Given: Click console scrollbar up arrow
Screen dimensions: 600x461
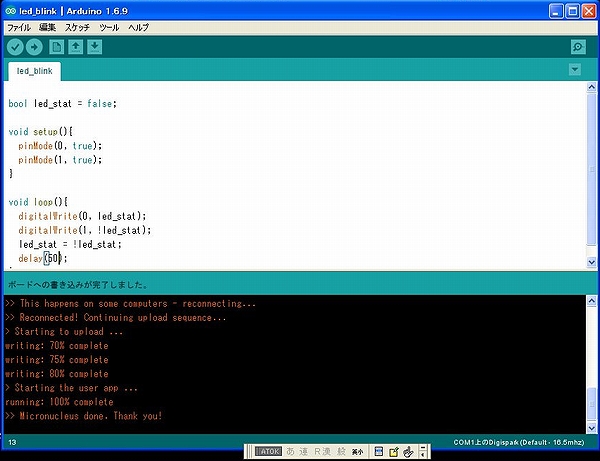Looking at the screenshot, I should coord(592,301).
